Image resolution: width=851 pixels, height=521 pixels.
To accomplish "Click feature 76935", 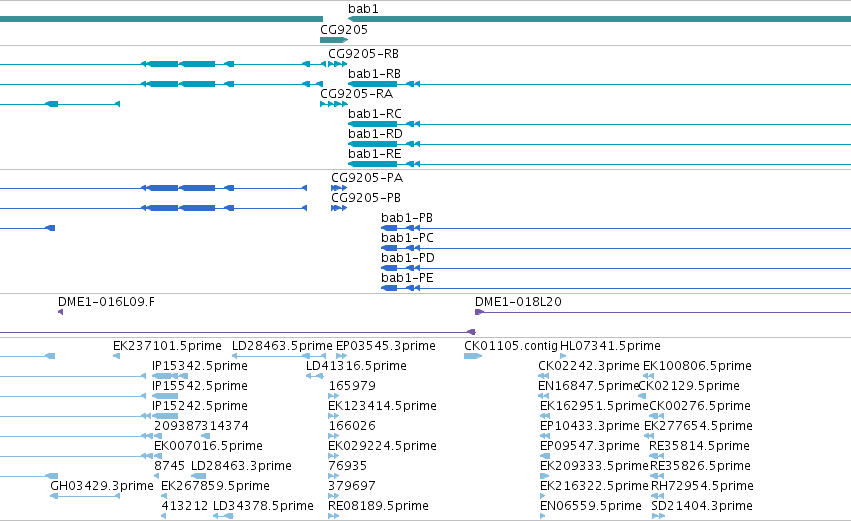I will (x=348, y=467).
